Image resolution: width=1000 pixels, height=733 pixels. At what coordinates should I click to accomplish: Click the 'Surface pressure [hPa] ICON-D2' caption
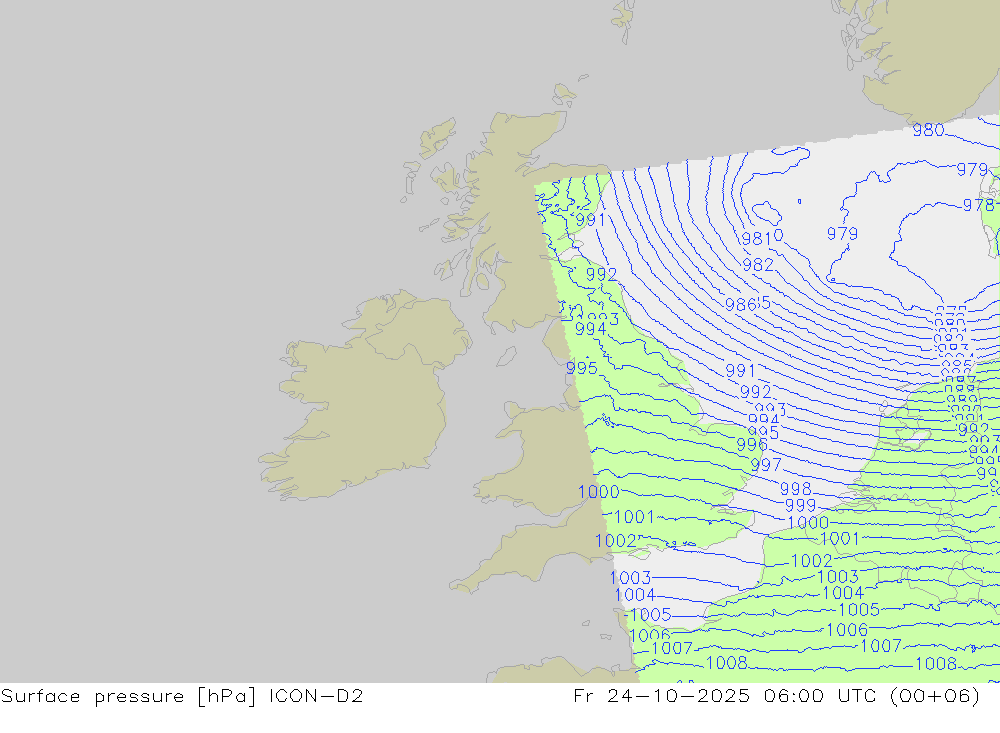point(182,696)
